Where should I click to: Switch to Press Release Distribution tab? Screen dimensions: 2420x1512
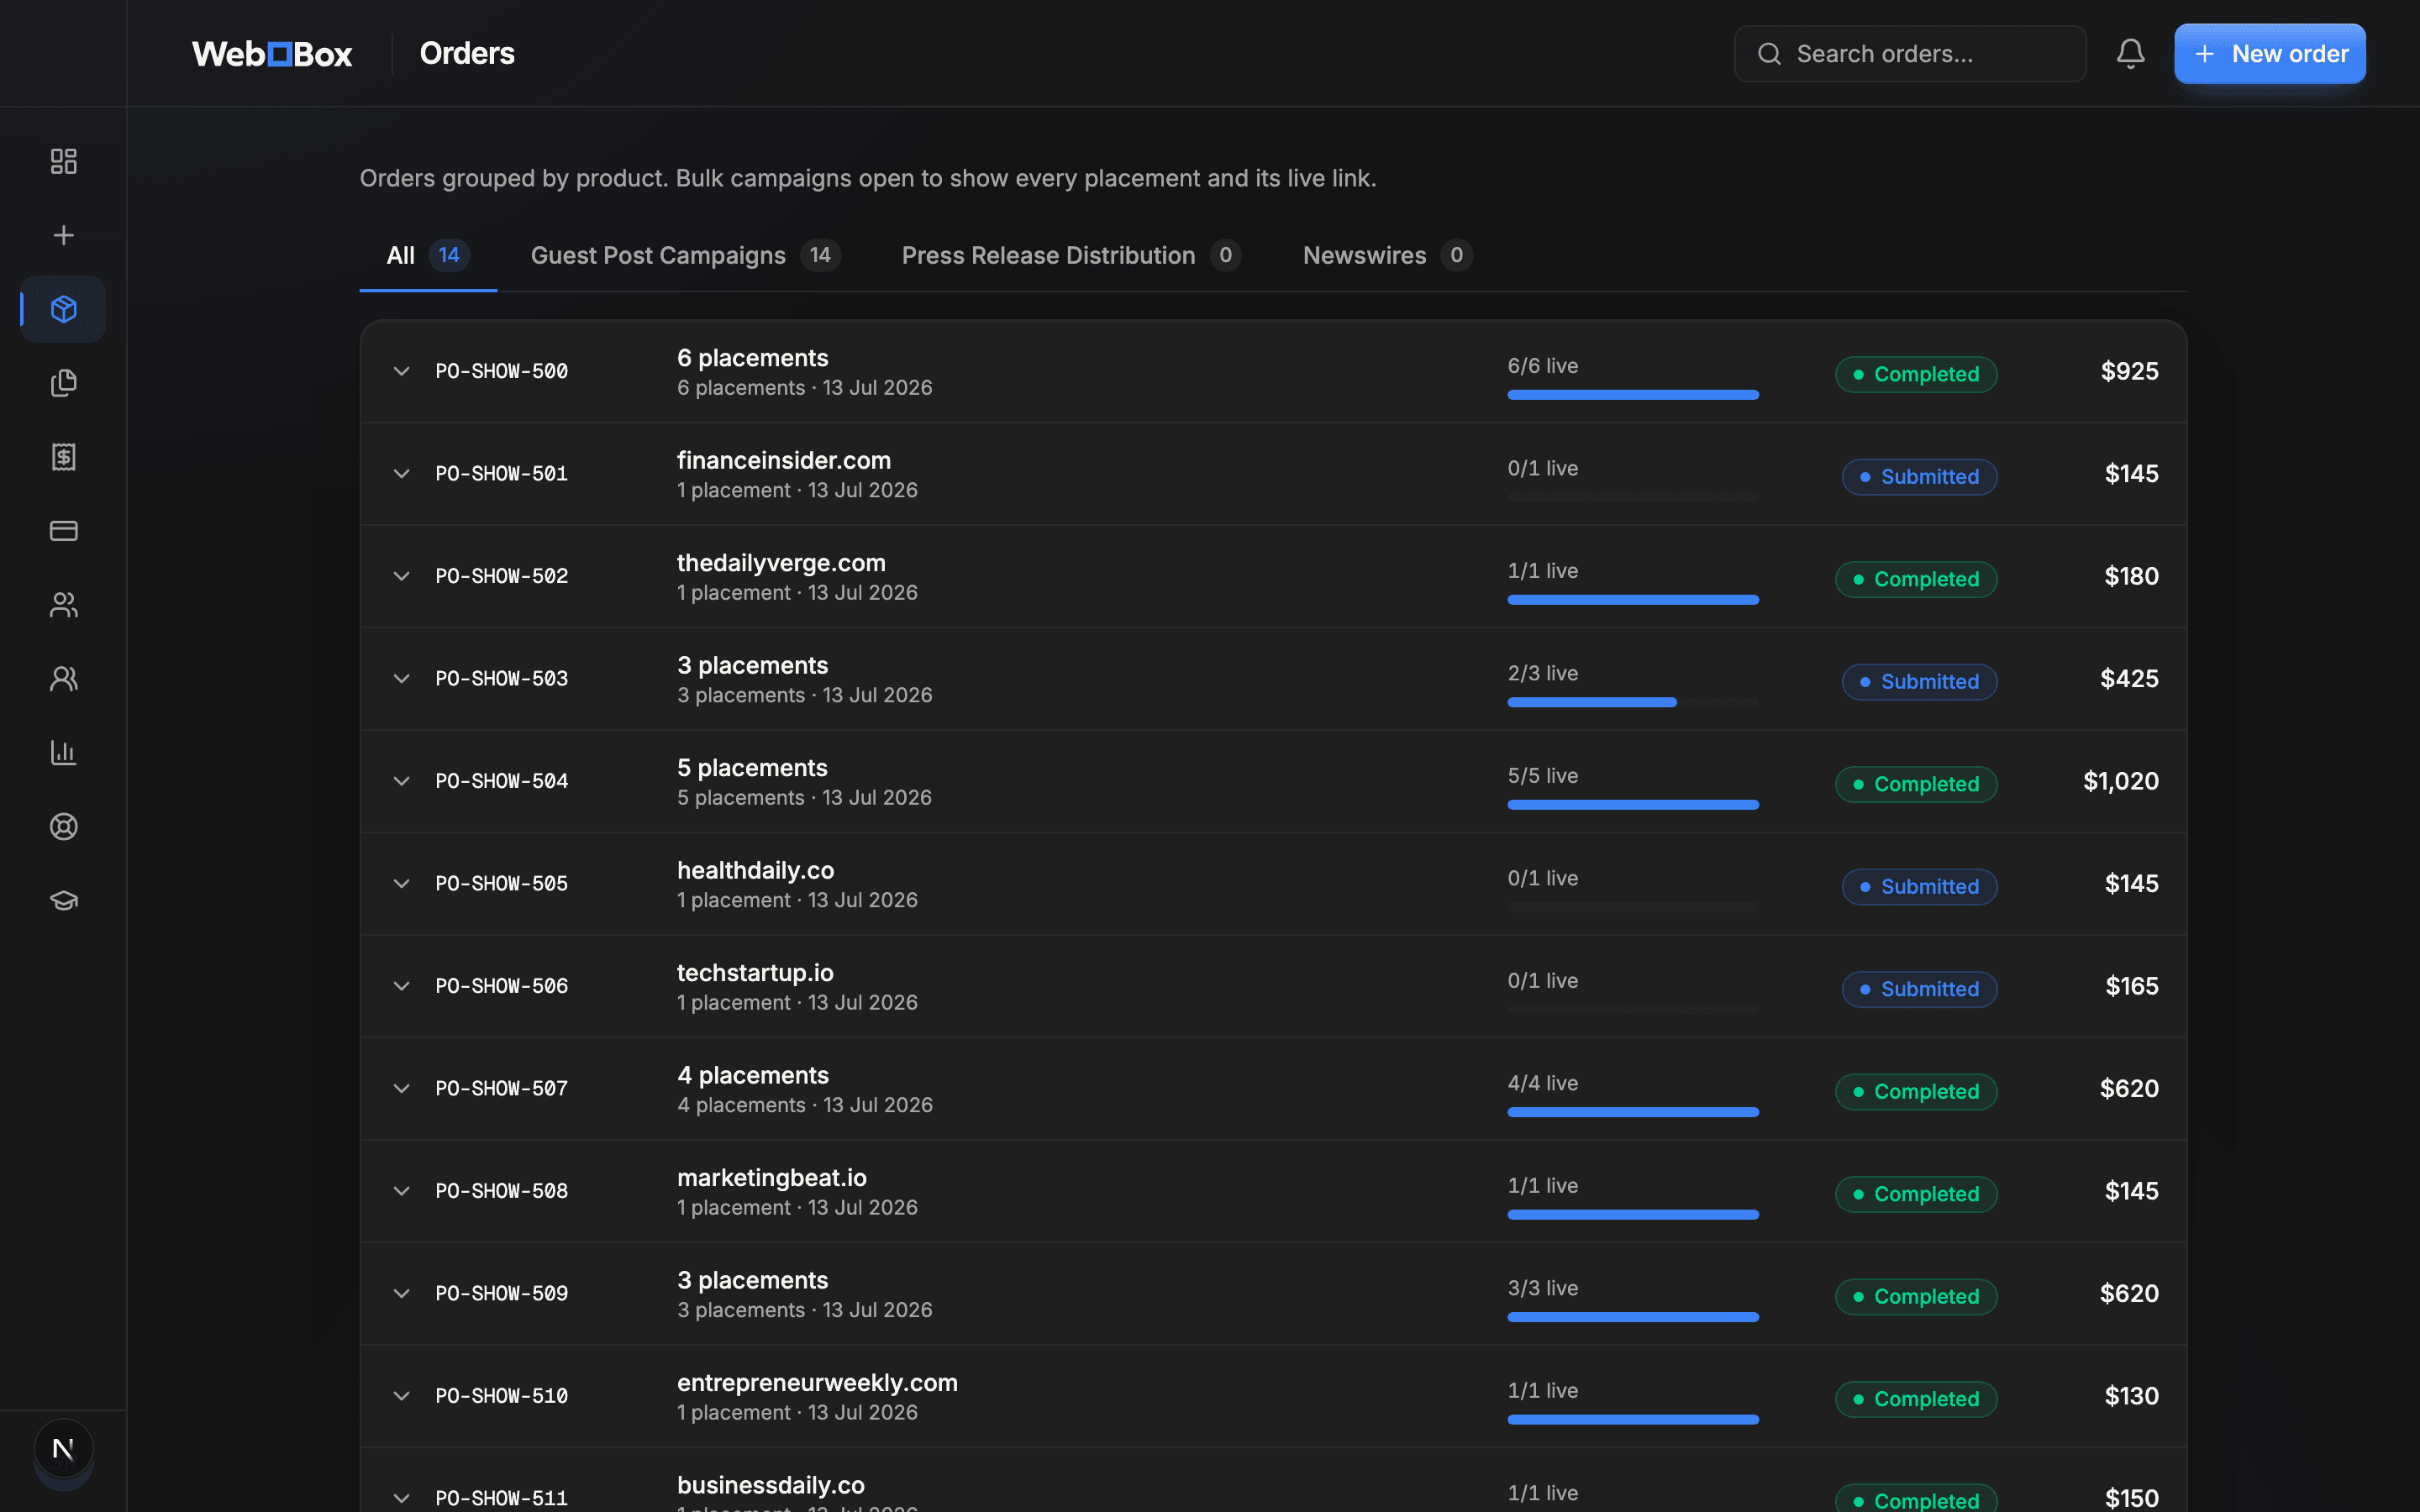pos(1071,256)
